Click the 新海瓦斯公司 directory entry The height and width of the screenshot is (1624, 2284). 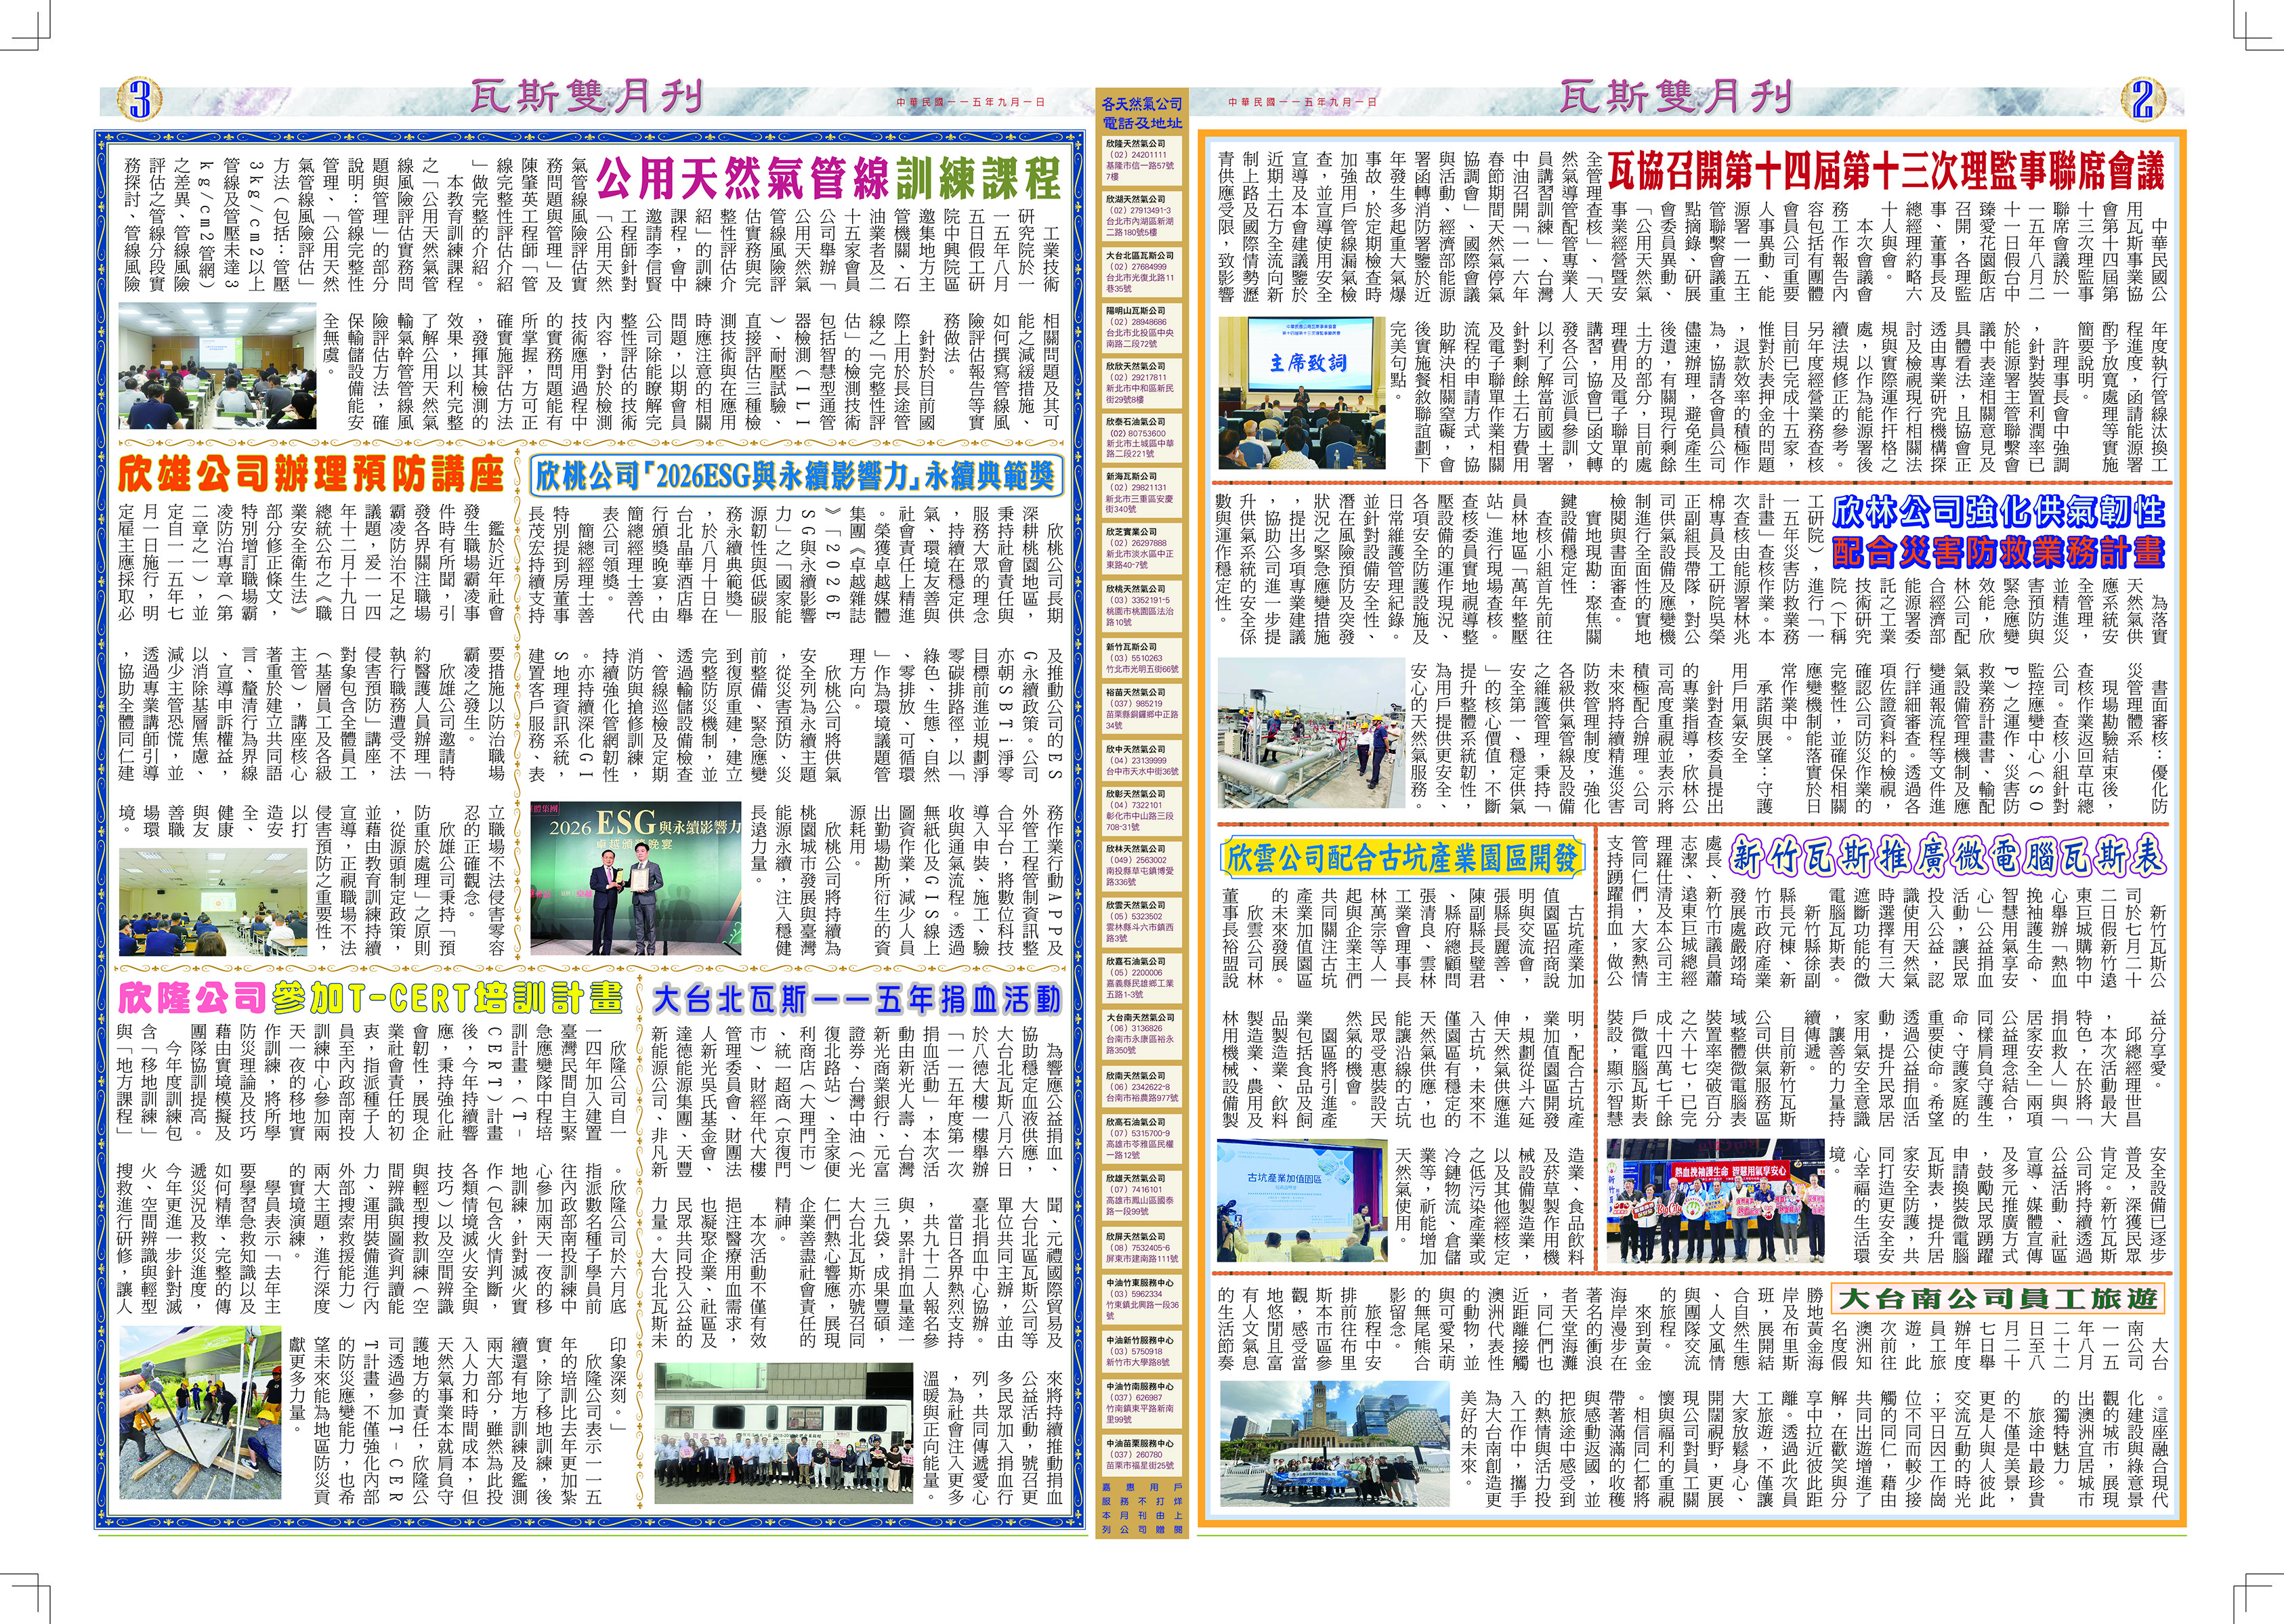pyautogui.click(x=1141, y=493)
